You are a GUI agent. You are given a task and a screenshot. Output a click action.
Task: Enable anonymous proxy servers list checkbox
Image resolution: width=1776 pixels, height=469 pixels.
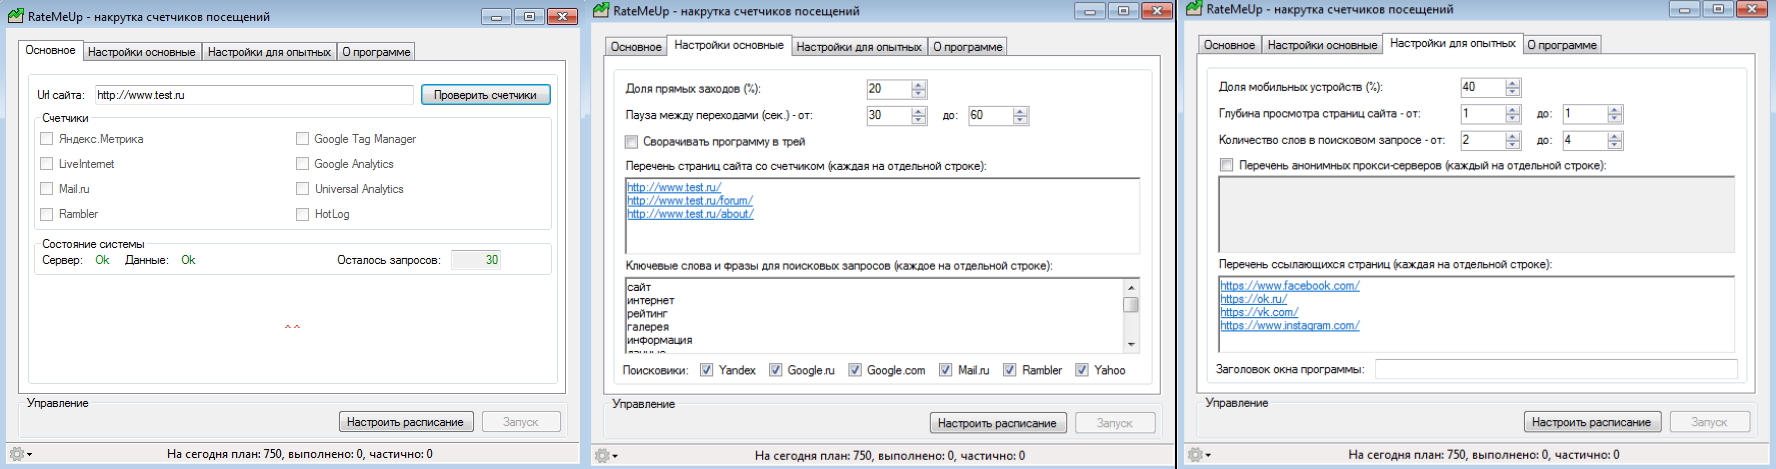(1226, 165)
